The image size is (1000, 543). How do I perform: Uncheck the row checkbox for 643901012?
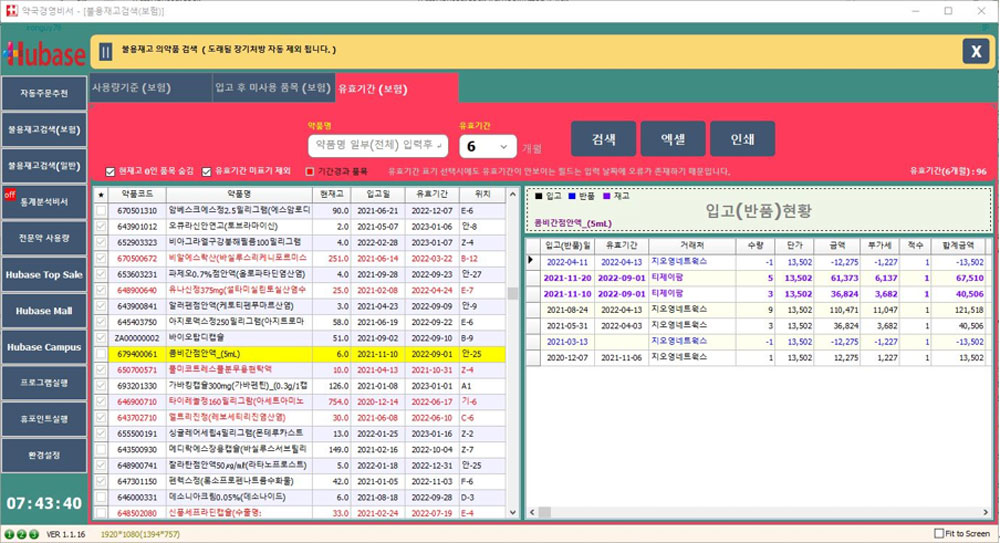[101, 227]
